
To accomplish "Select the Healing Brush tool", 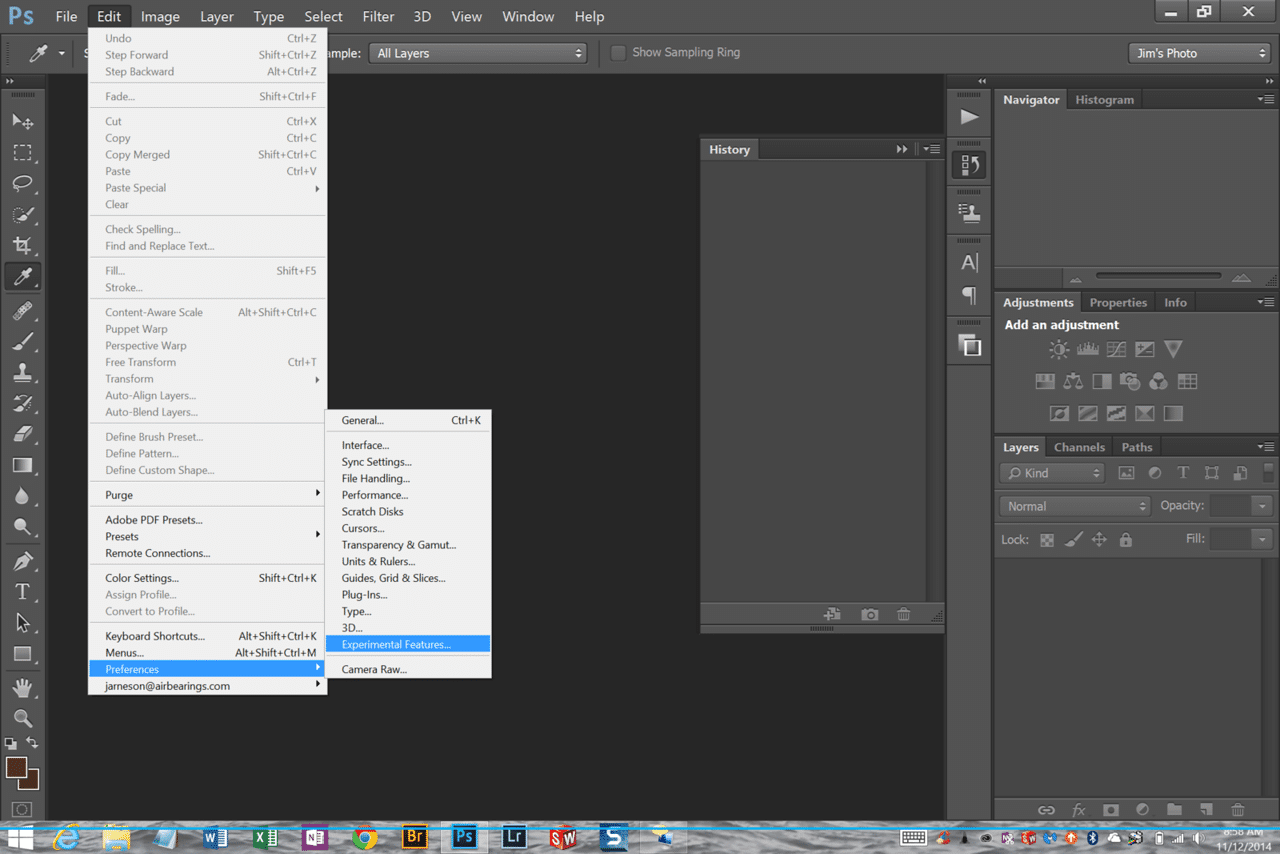I will coord(22,311).
